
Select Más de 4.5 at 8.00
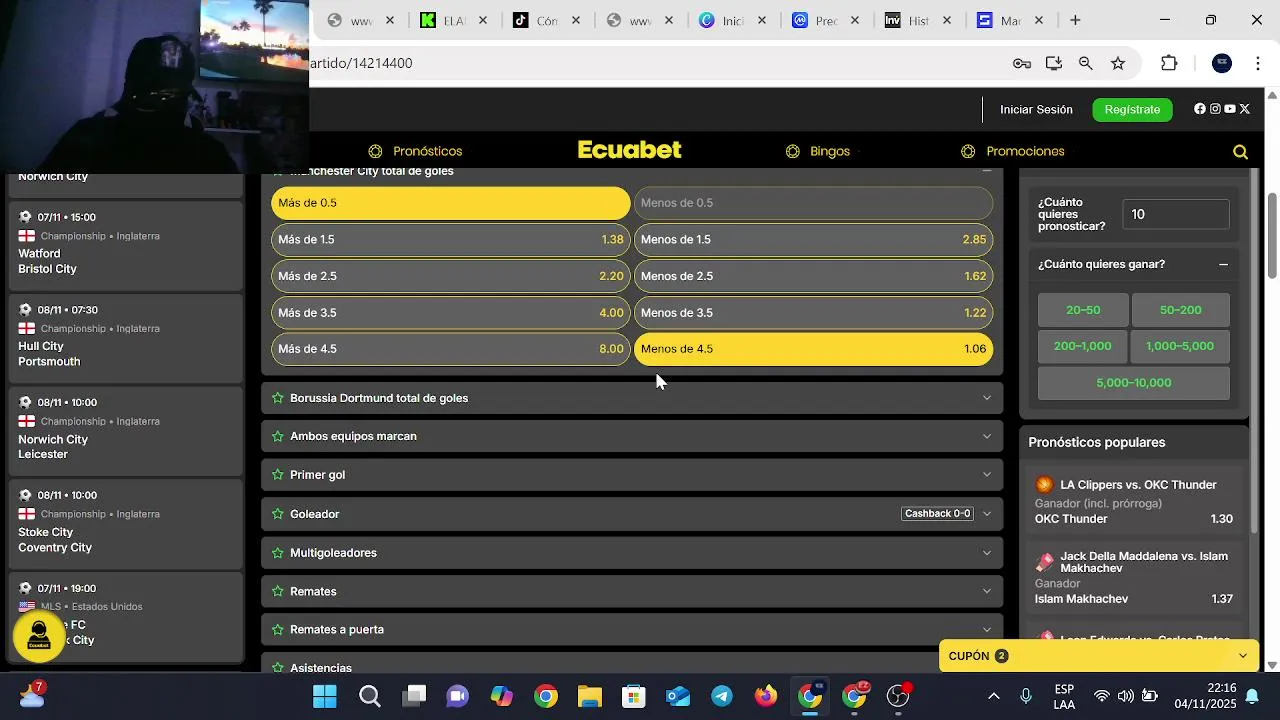[451, 349]
